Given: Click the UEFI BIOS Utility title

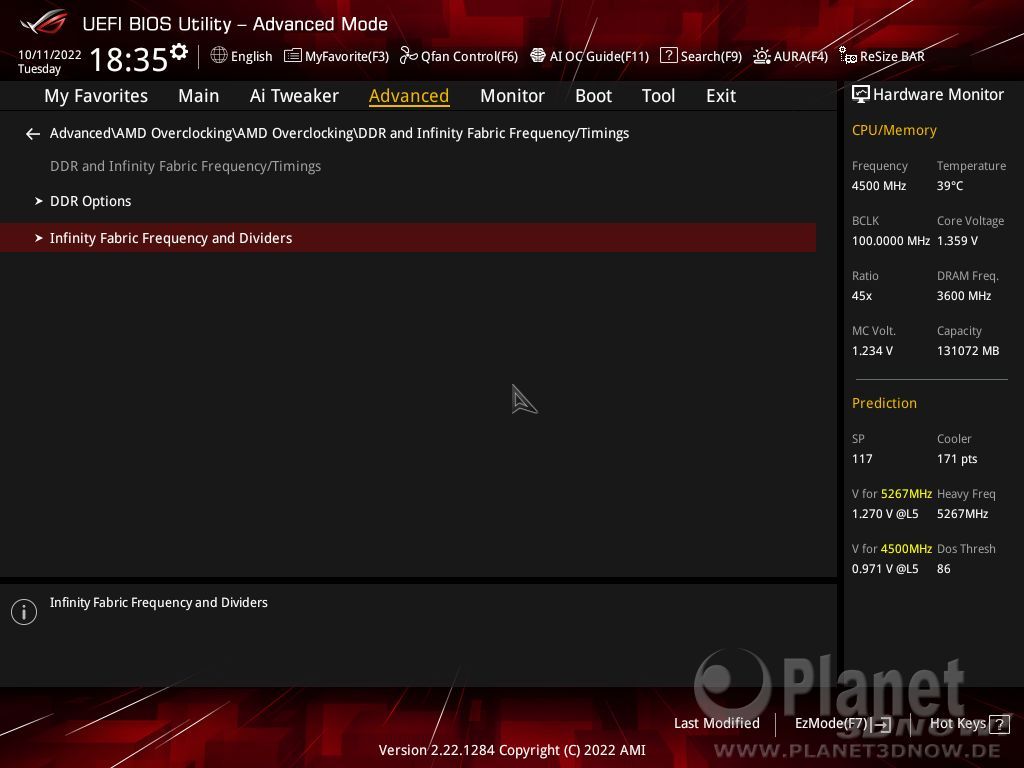Looking at the screenshot, I should click(x=235, y=24).
